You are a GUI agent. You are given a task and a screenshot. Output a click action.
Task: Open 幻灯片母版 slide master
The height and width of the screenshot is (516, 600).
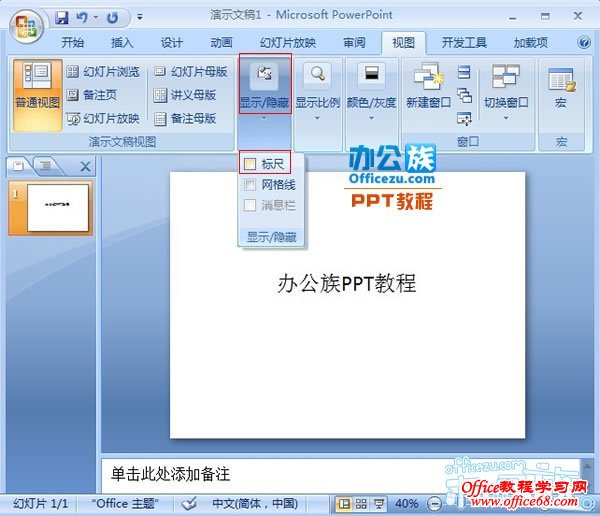[x=191, y=72]
